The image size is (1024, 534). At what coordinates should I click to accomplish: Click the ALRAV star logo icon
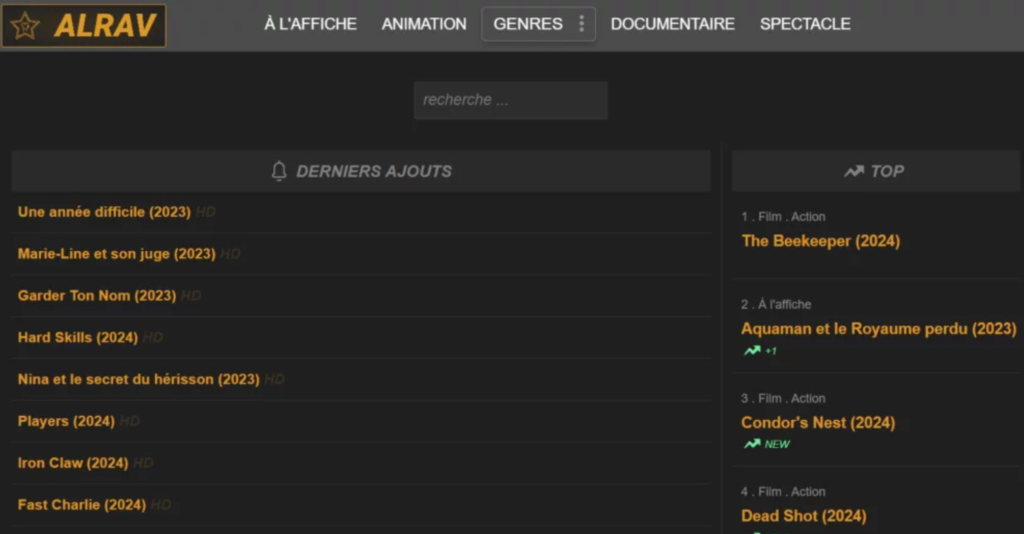click(x=25, y=26)
